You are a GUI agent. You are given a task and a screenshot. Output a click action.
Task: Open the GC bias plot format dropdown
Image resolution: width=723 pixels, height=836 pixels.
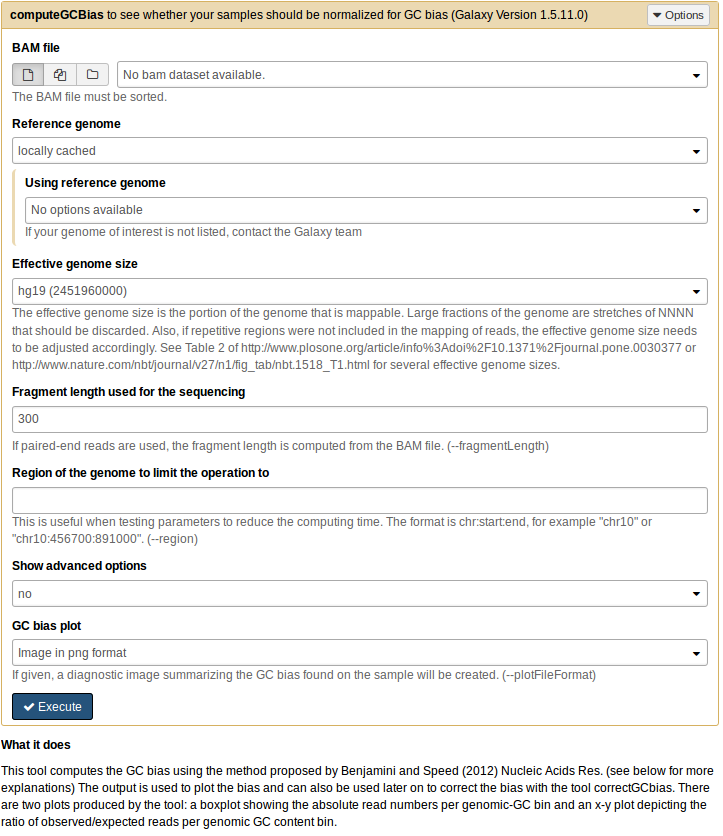point(360,653)
